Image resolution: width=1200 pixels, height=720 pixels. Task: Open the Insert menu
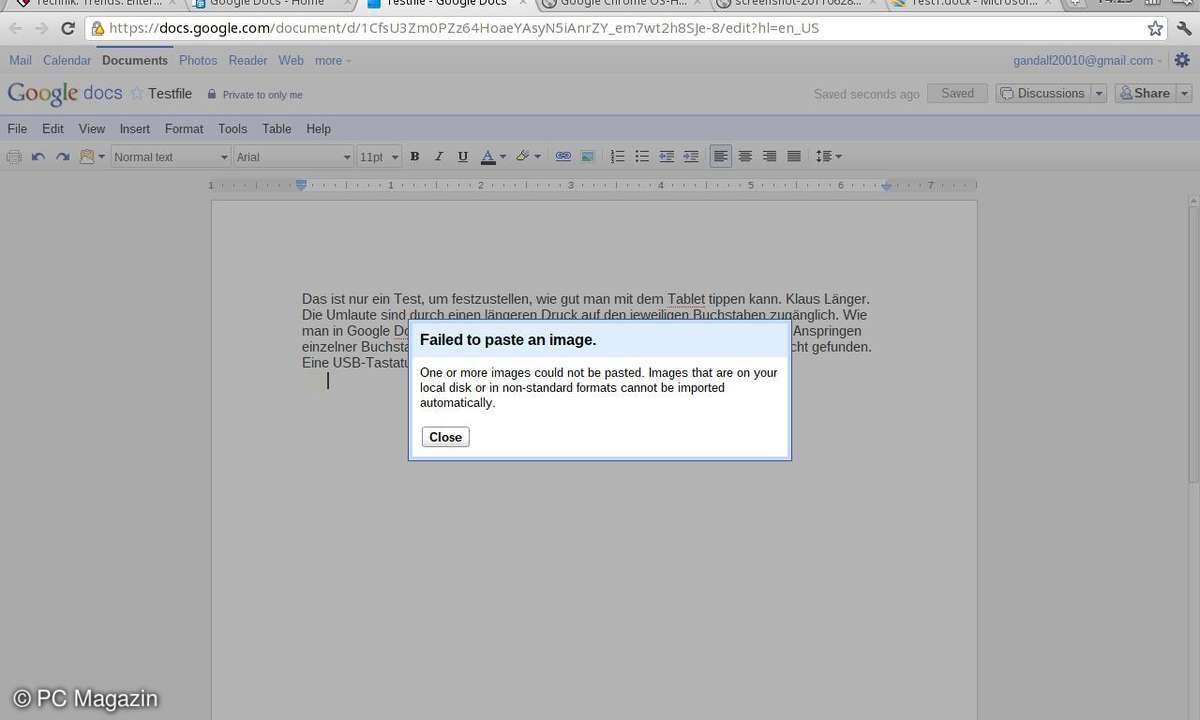(x=135, y=129)
